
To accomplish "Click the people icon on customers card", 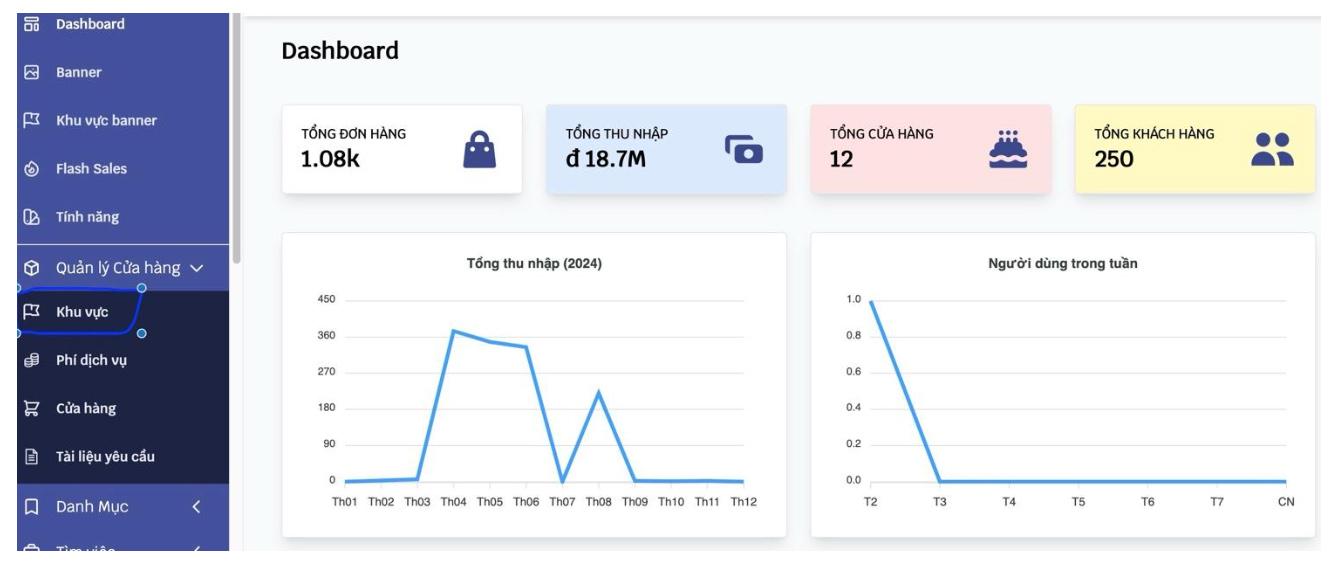I will 1272,149.
